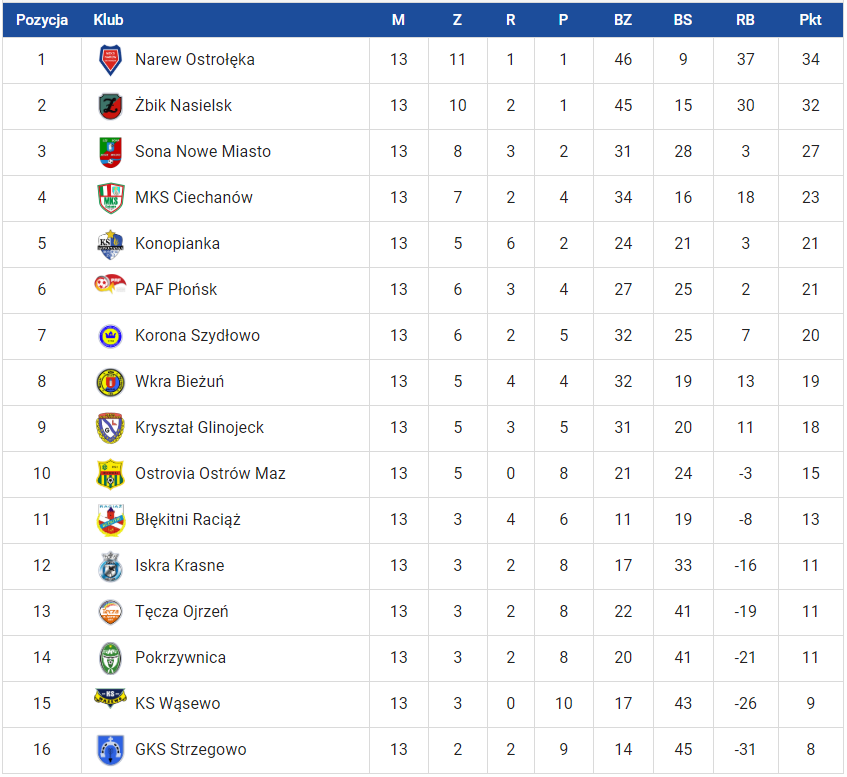
Task: Click the PAF Płońsk football logo
Action: click(x=108, y=285)
